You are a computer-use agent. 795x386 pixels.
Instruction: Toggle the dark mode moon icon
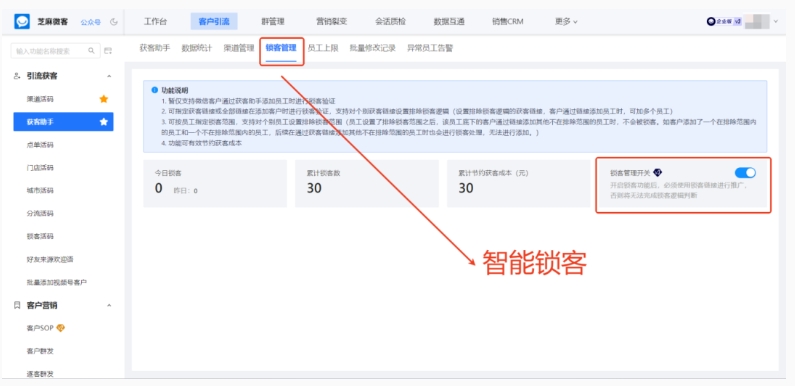point(114,22)
